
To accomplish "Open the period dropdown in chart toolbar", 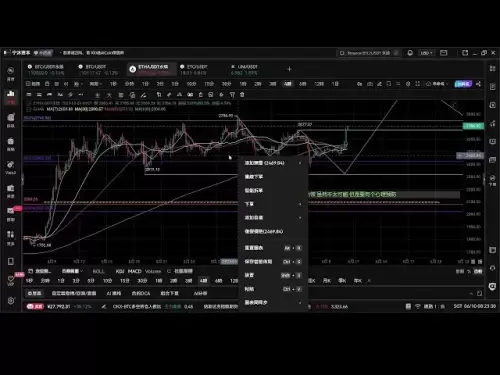I will (x=95, y=84).
